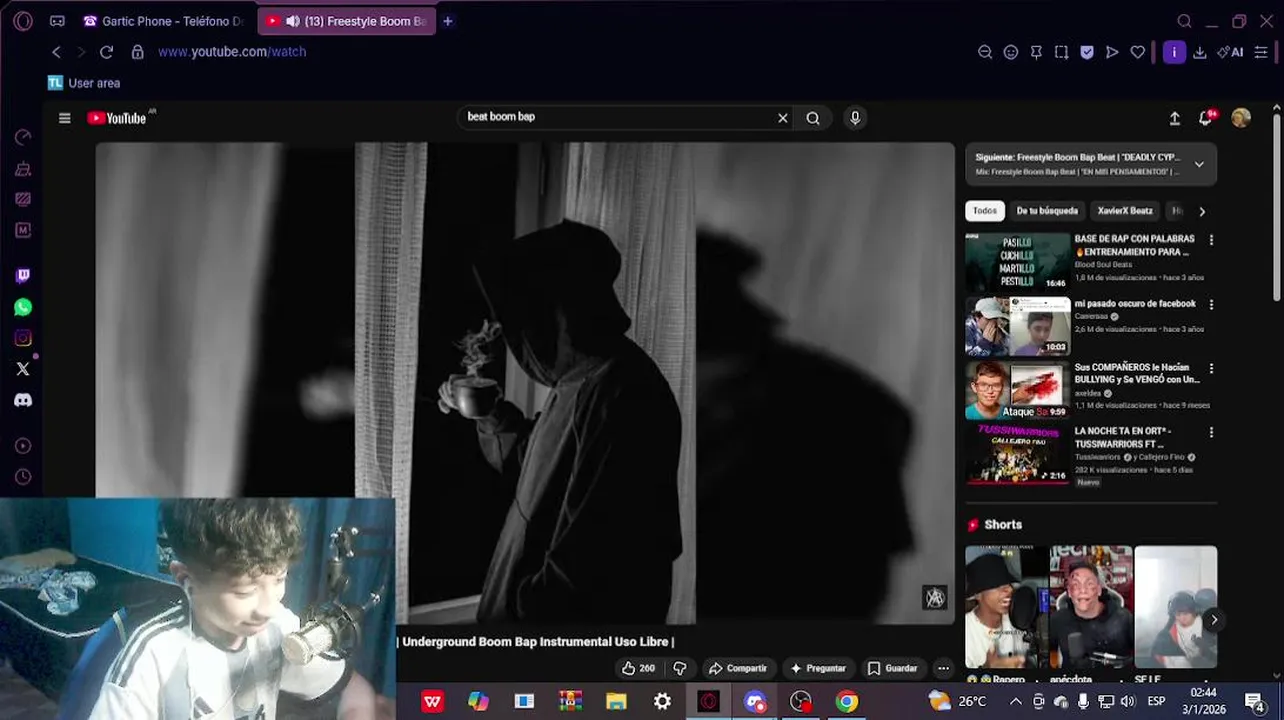Open Windows Settings gear in taskbar
The height and width of the screenshot is (720, 1284).
[663, 702]
